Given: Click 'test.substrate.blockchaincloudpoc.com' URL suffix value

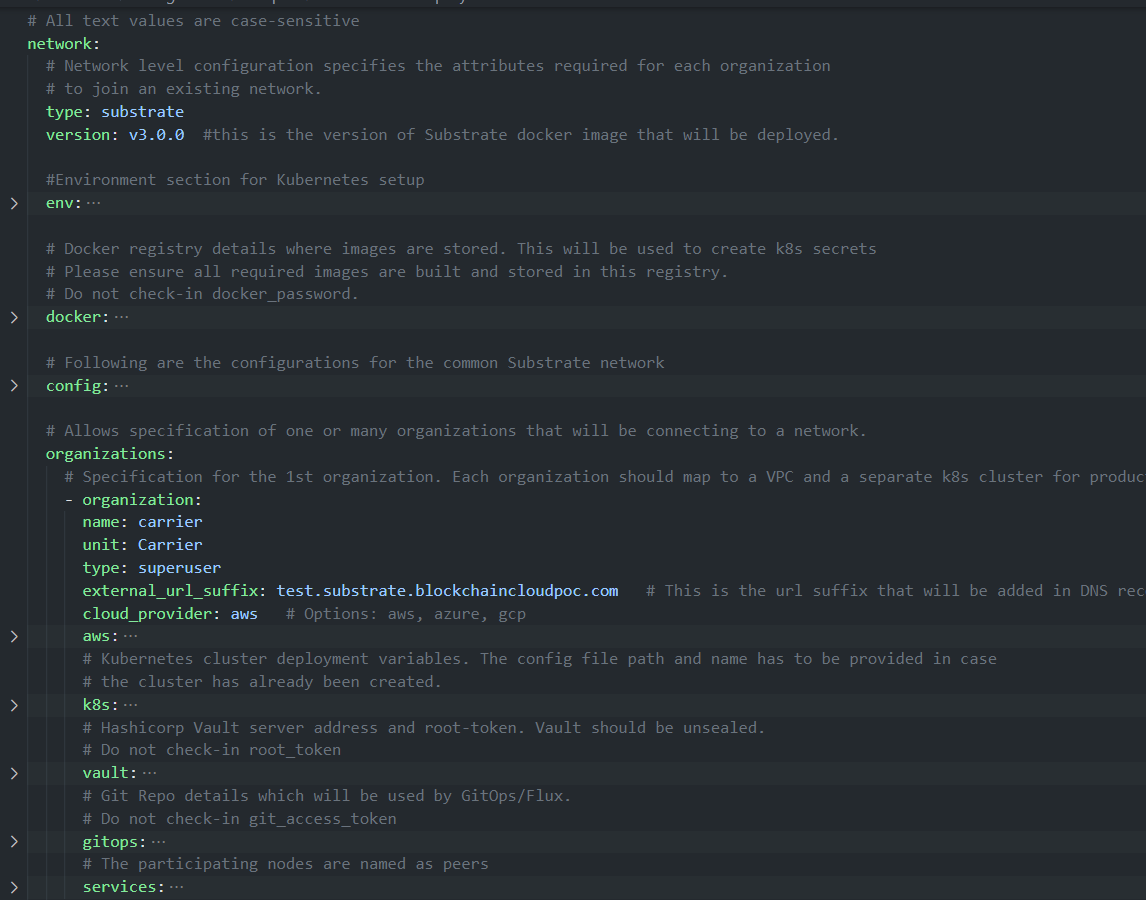Looking at the screenshot, I should [x=447, y=591].
